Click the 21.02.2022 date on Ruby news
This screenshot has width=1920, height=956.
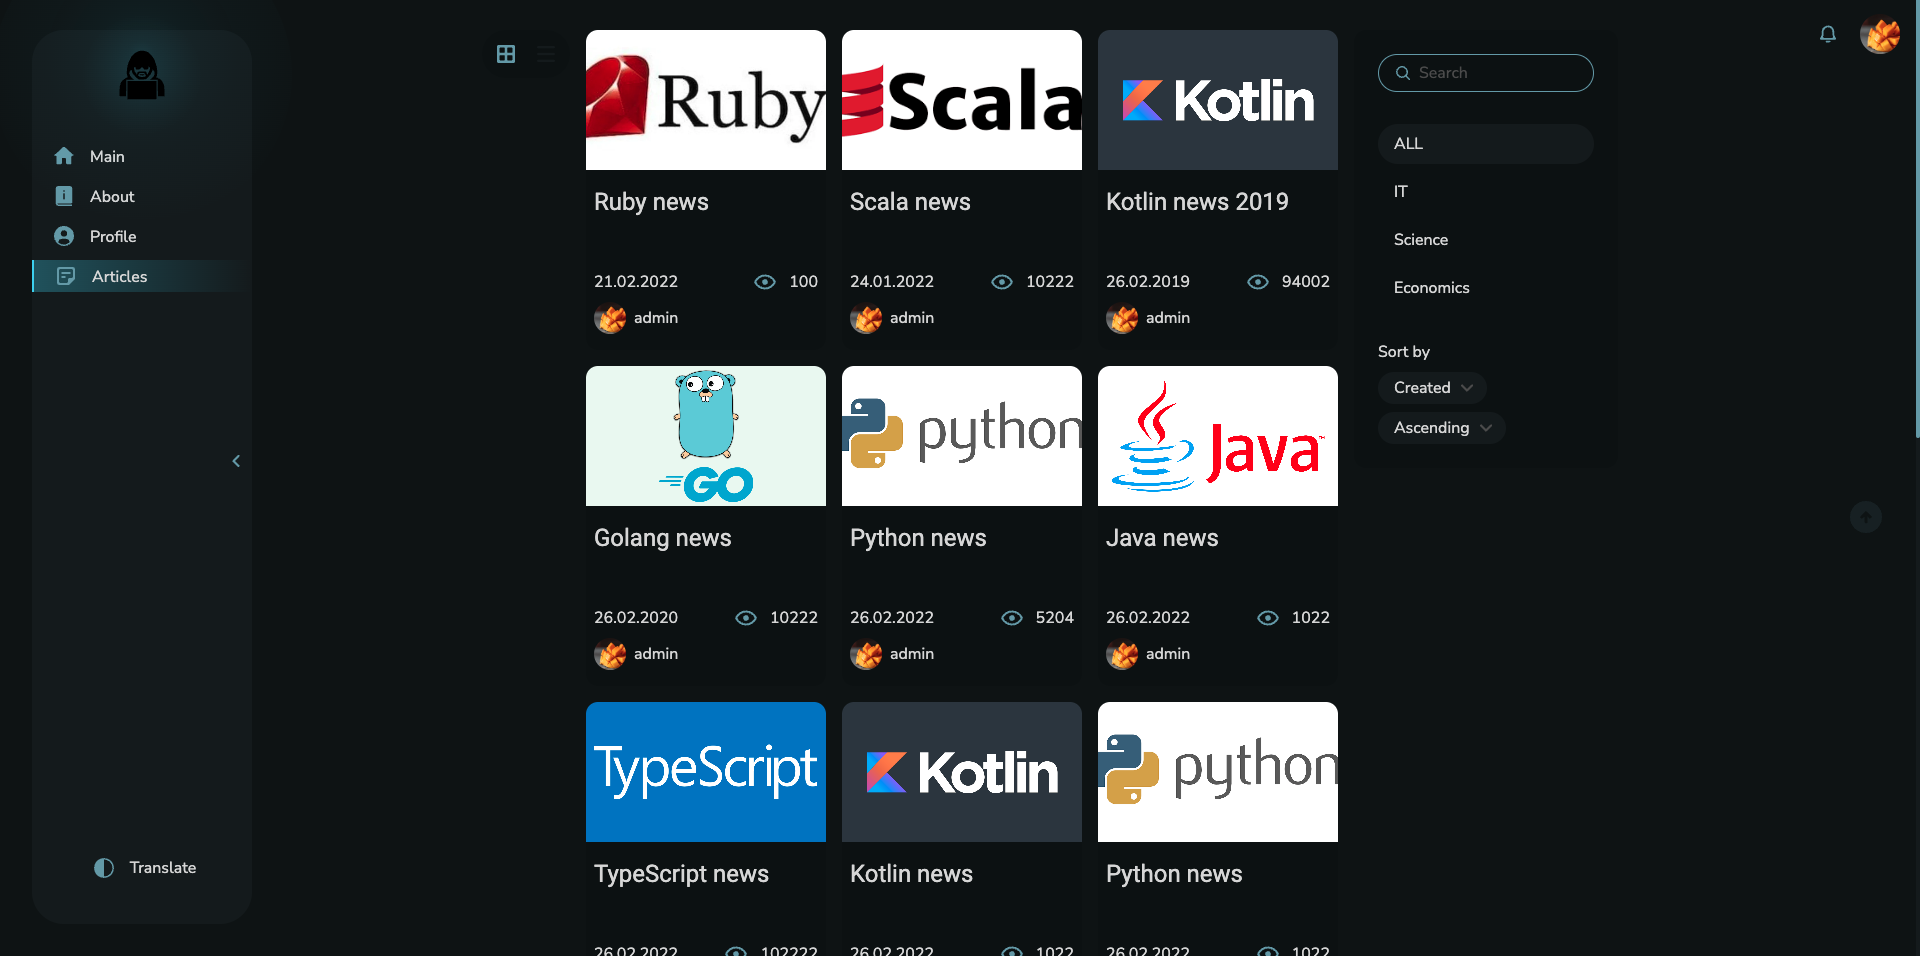636,282
